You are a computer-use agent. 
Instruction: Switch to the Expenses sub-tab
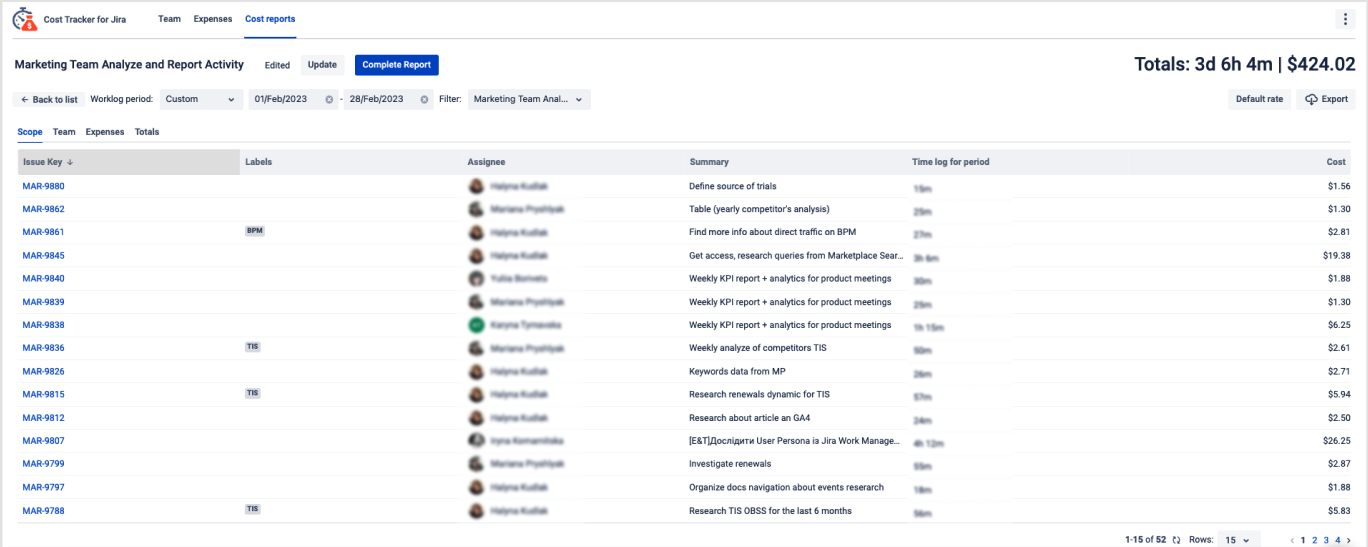[105, 132]
